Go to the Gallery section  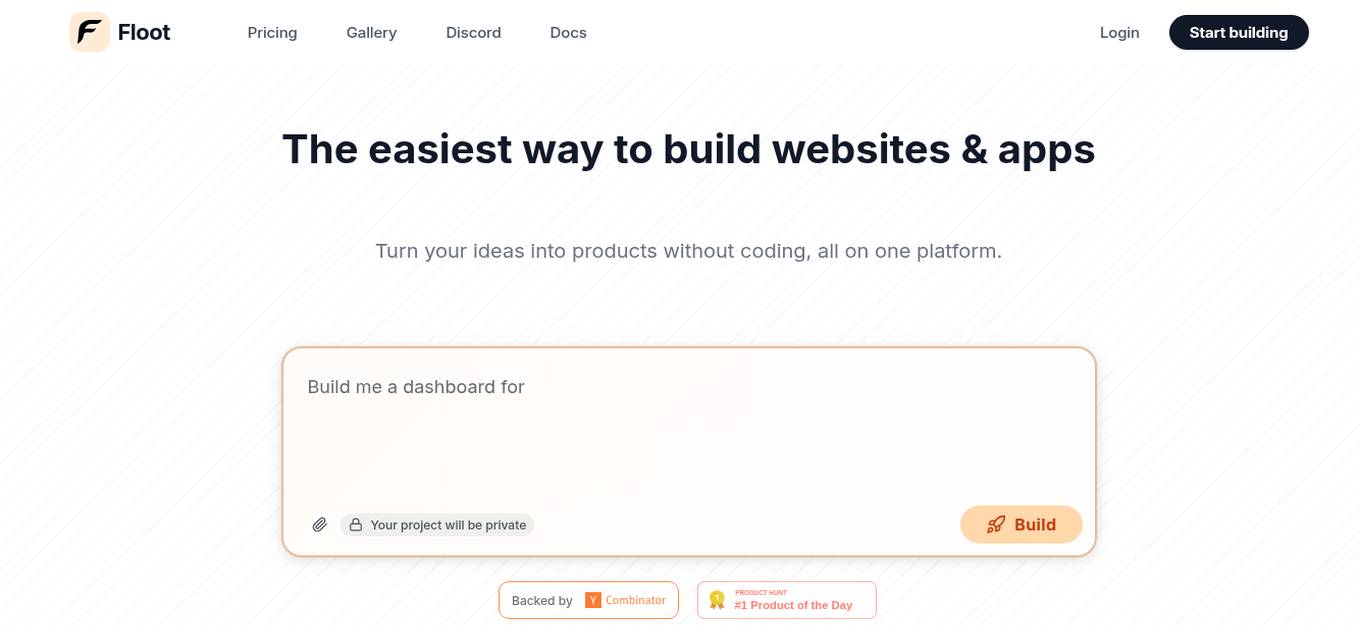tap(371, 33)
